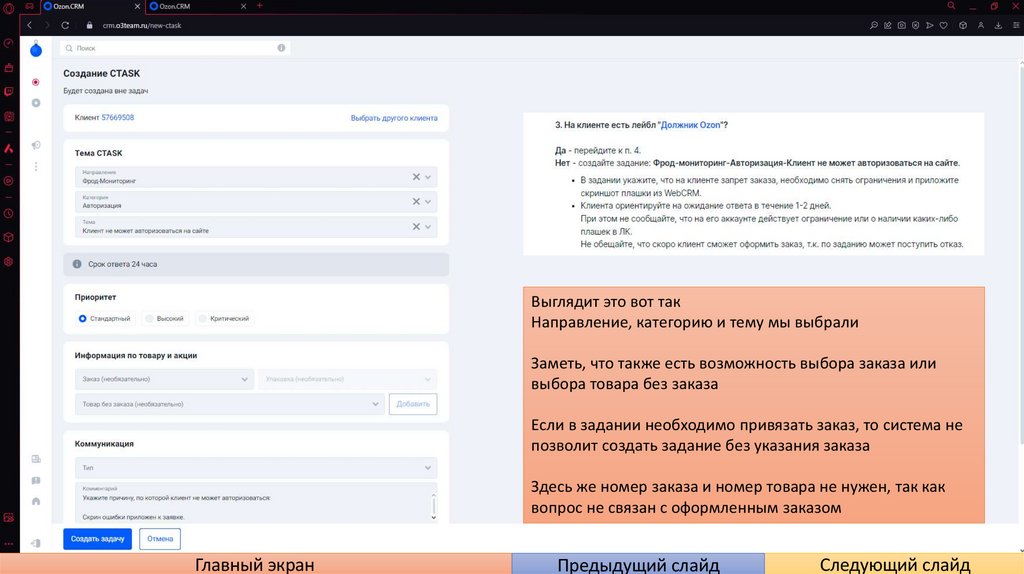
Task: Click the chat bubble icon in CRM sidebar
Action: [36, 481]
